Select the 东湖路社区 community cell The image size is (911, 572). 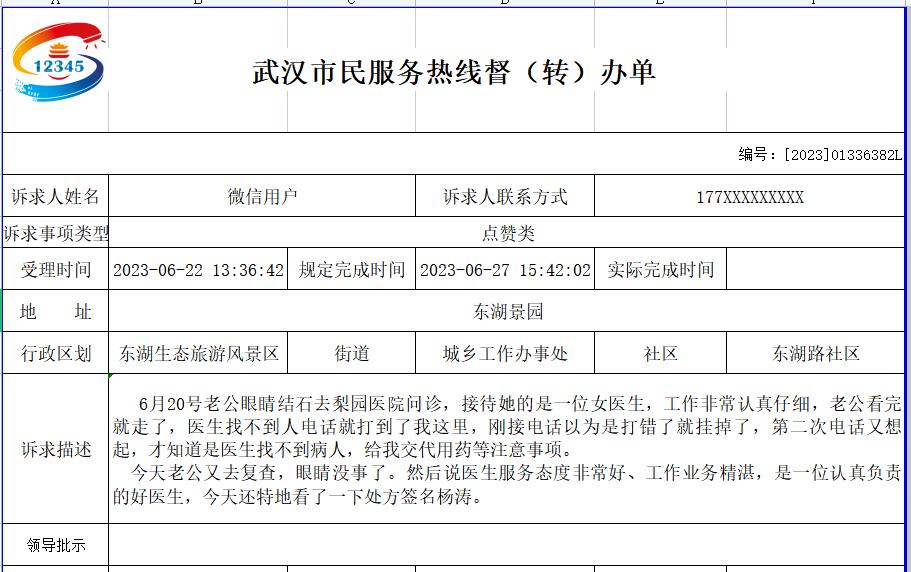(x=814, y=354)
